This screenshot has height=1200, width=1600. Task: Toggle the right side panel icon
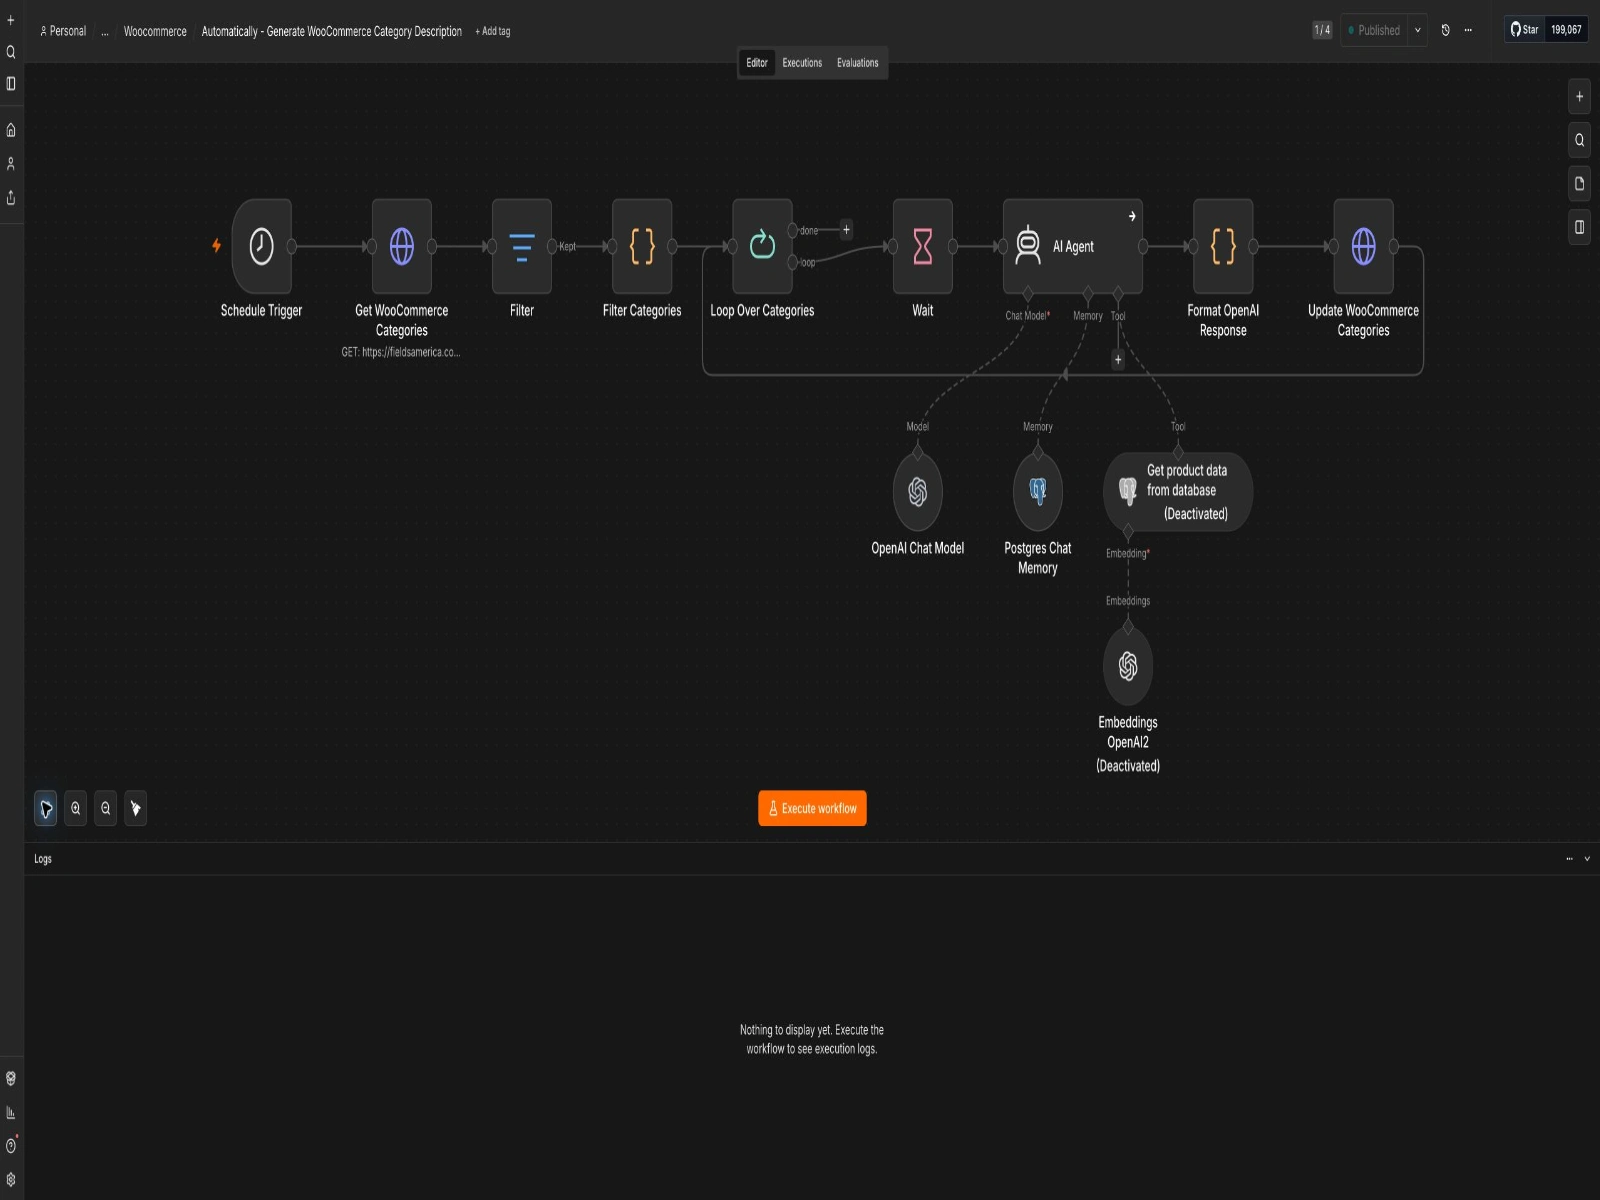pyautogui.click(x=1579, y=227)
